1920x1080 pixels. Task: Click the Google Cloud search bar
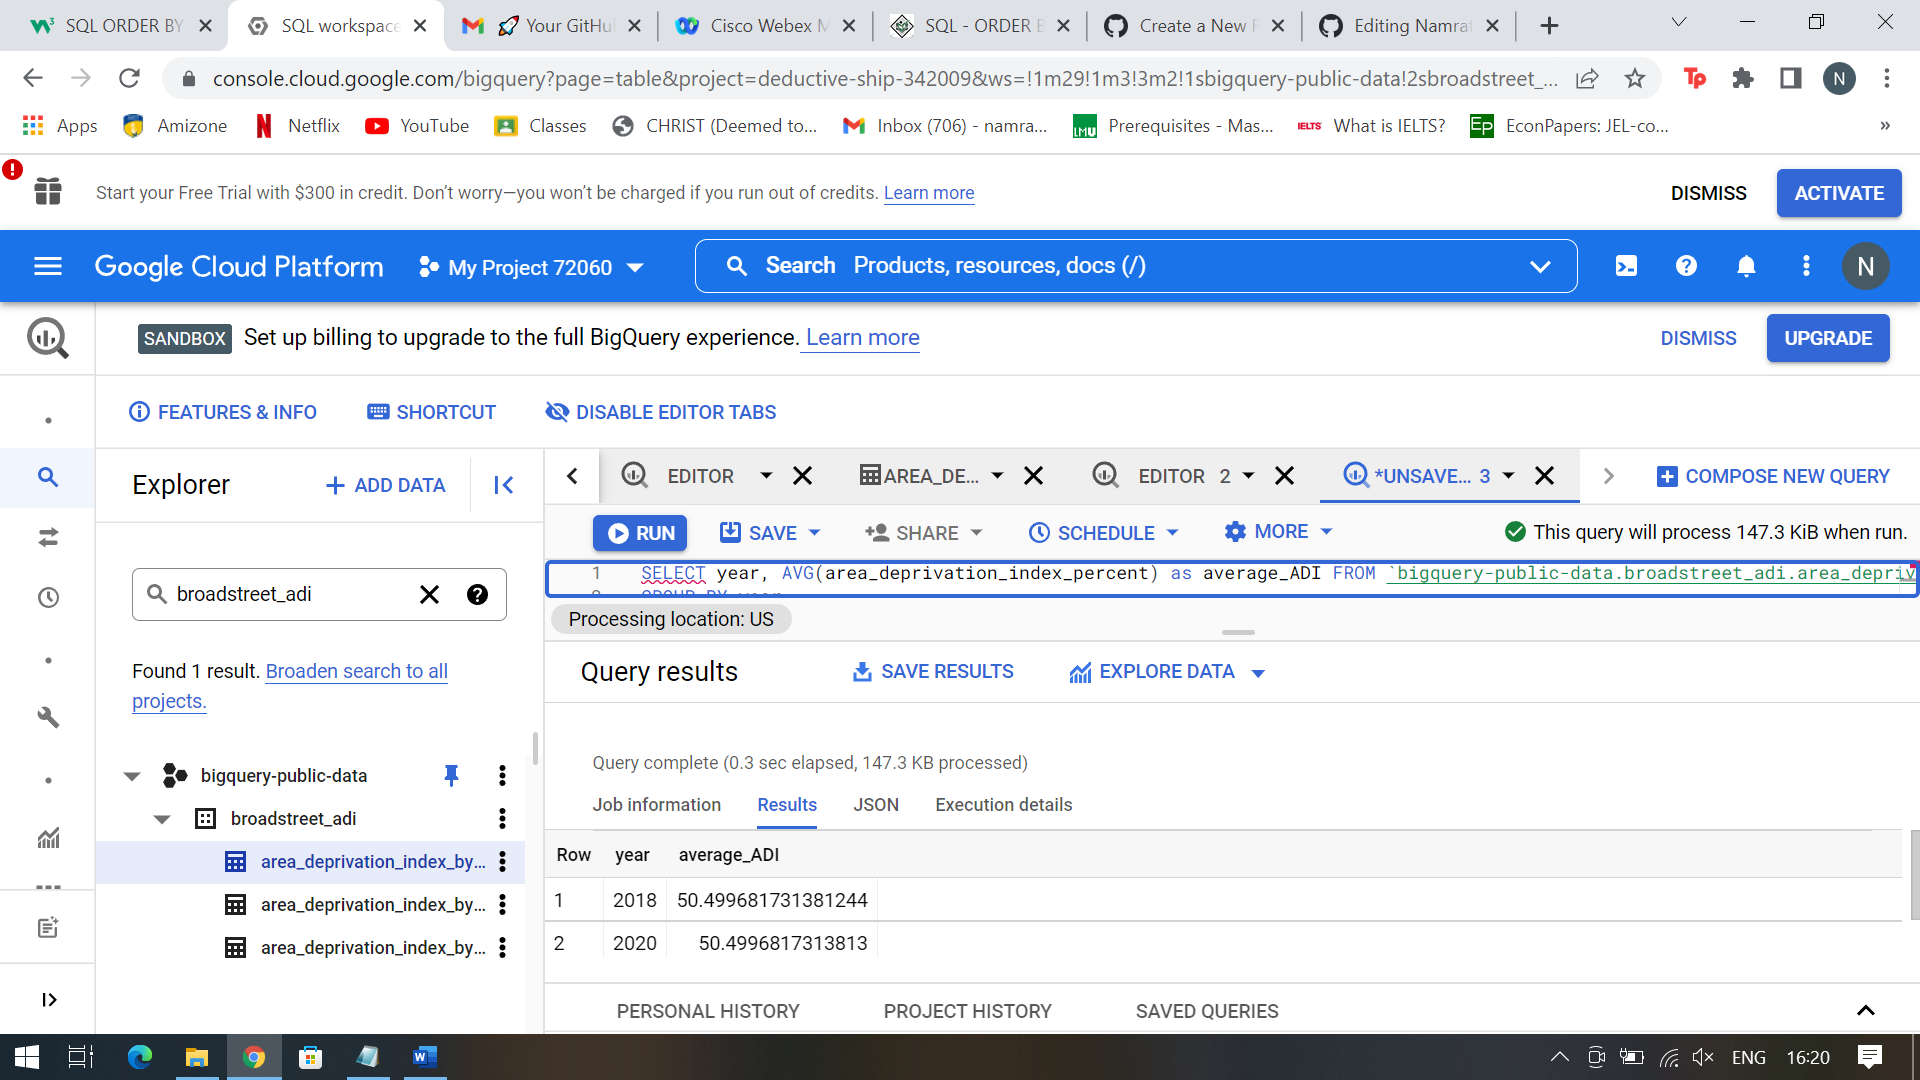pos(1136,266)
